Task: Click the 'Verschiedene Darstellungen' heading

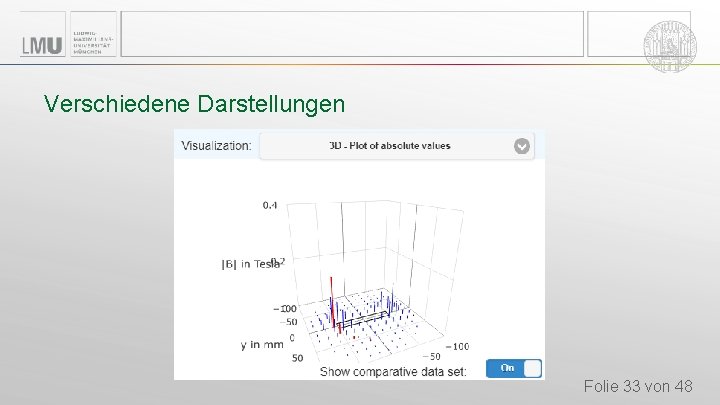Action: (x=194, y=104)
